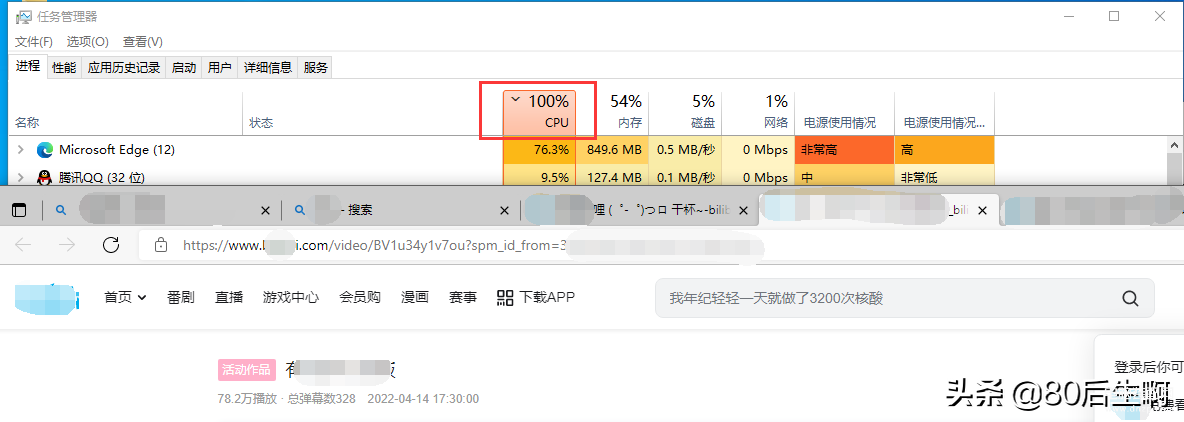Click the 下载APP link with QR icon

pos(535,297)
